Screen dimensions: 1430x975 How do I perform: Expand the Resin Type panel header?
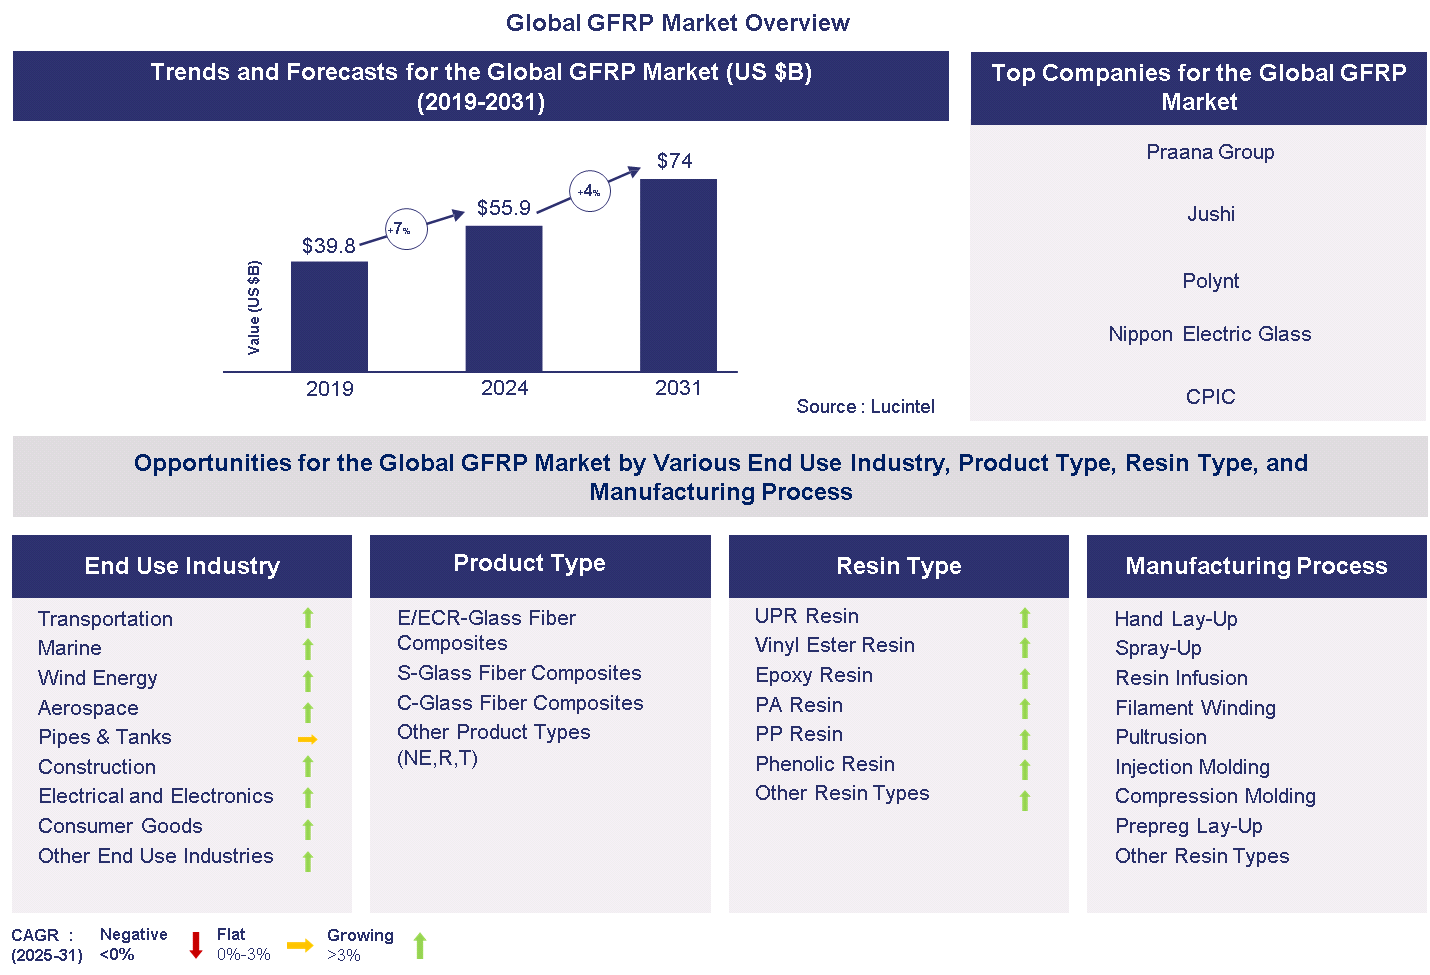[x=898, y=566]
